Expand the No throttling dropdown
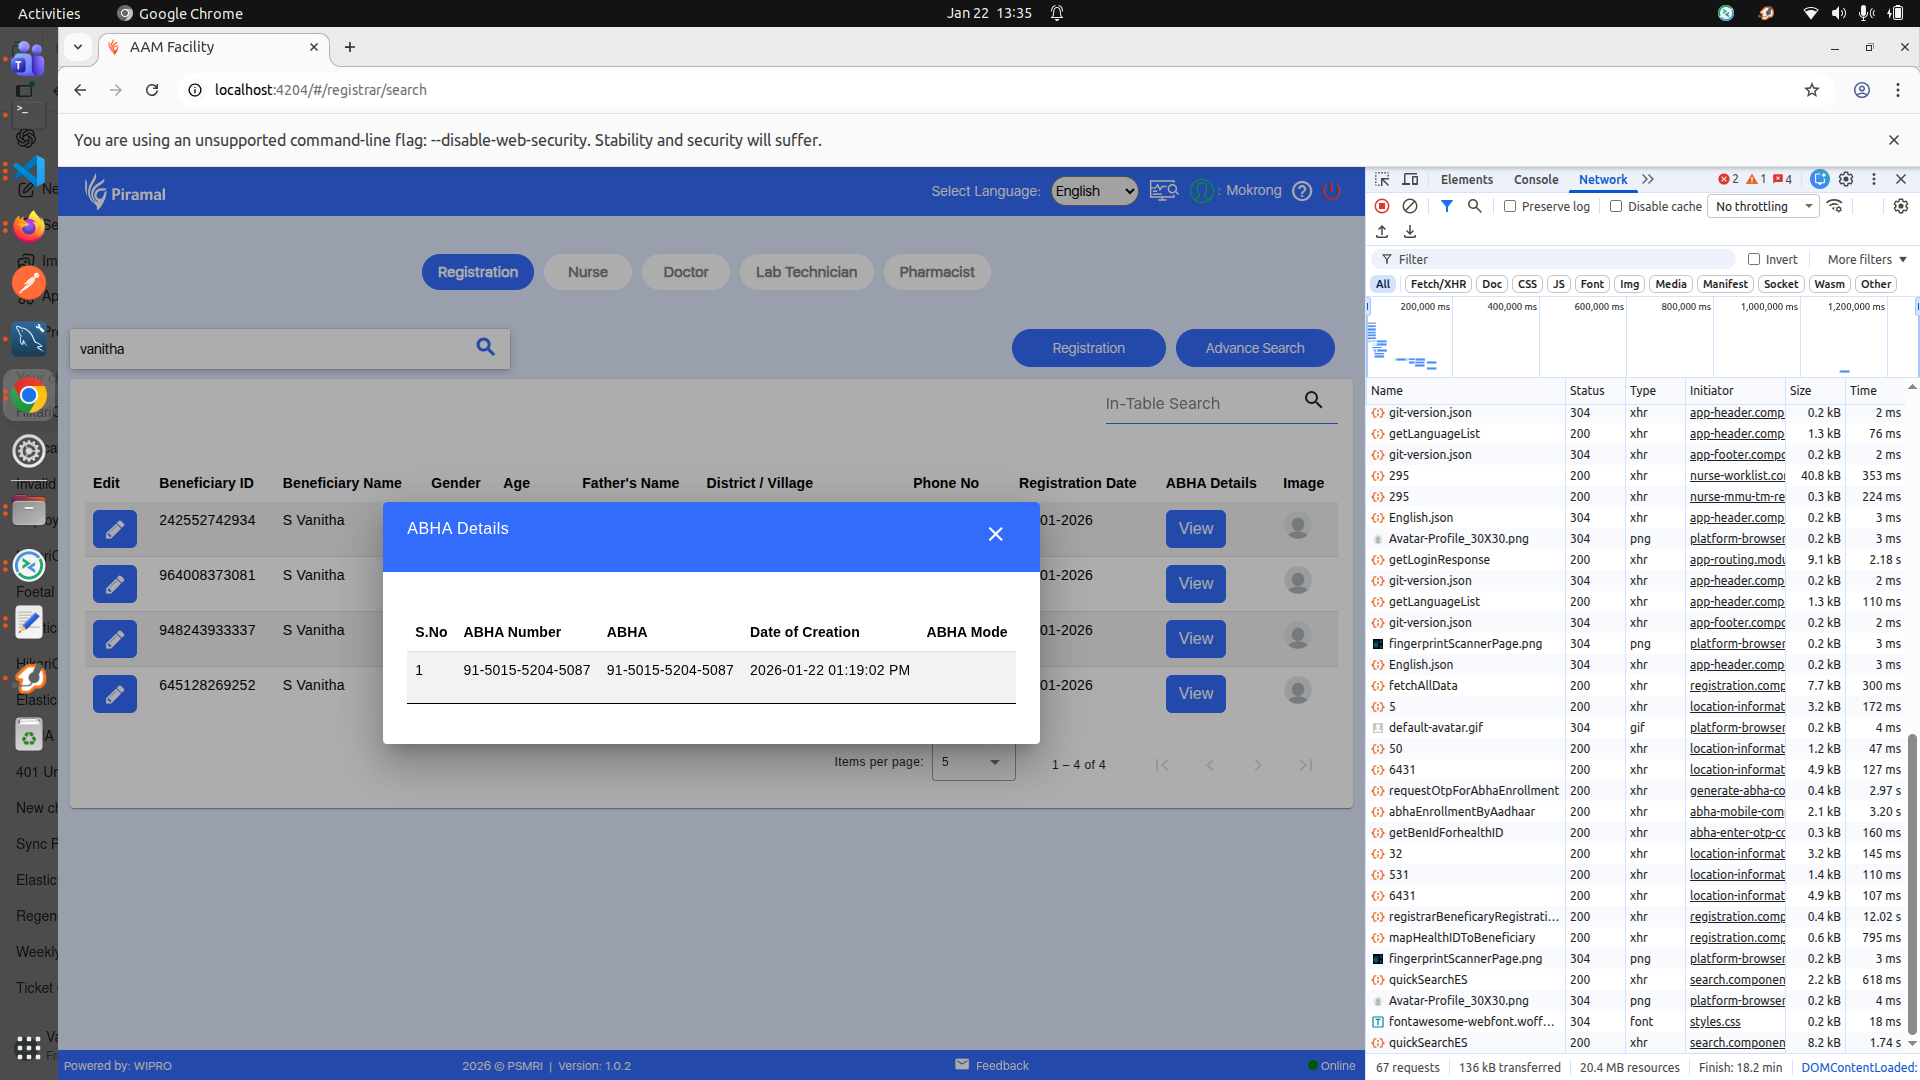Viewport: 1920px width, 1080px height. coord(1764,206)
